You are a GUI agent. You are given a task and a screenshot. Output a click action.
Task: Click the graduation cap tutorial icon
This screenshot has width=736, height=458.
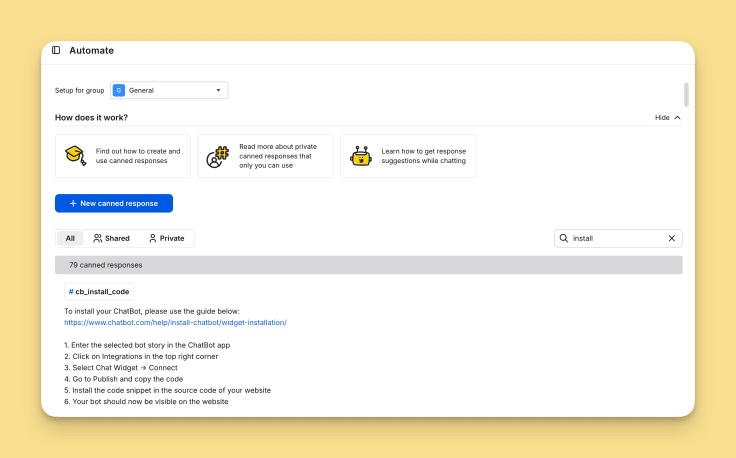click(76, 156)
